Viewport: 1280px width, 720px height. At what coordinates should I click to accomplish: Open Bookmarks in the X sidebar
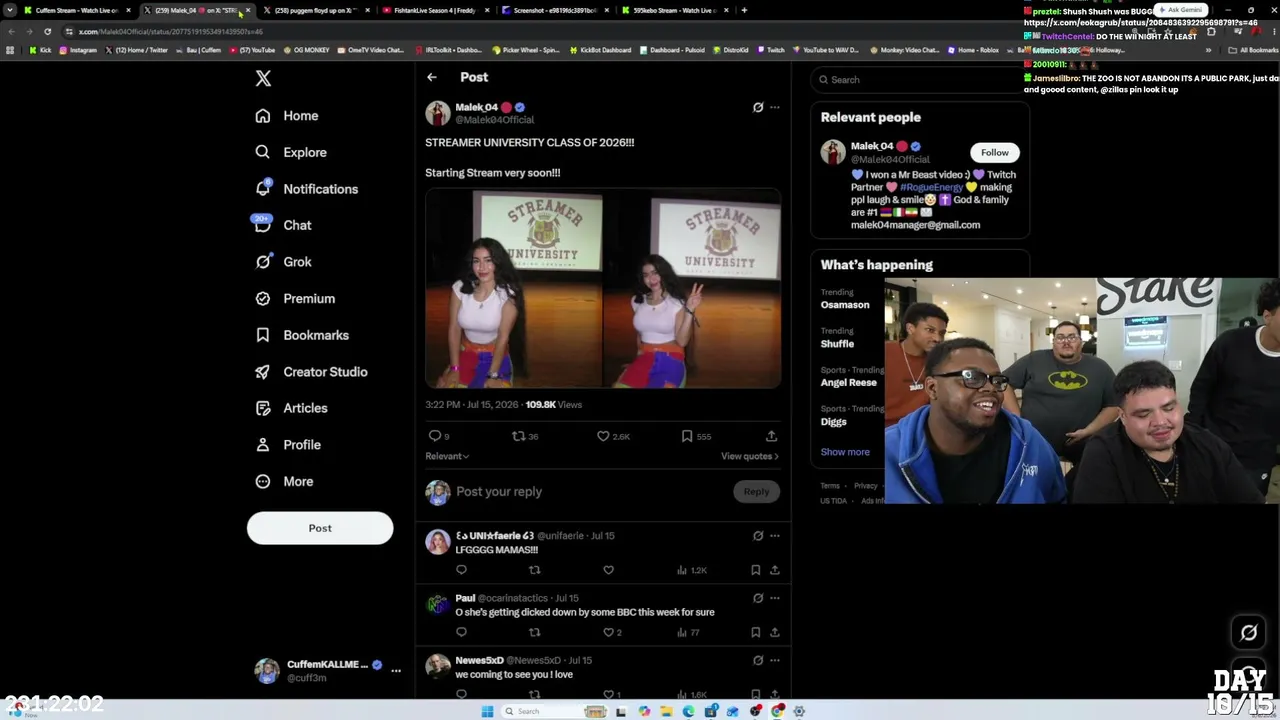(x=302, y=335)
